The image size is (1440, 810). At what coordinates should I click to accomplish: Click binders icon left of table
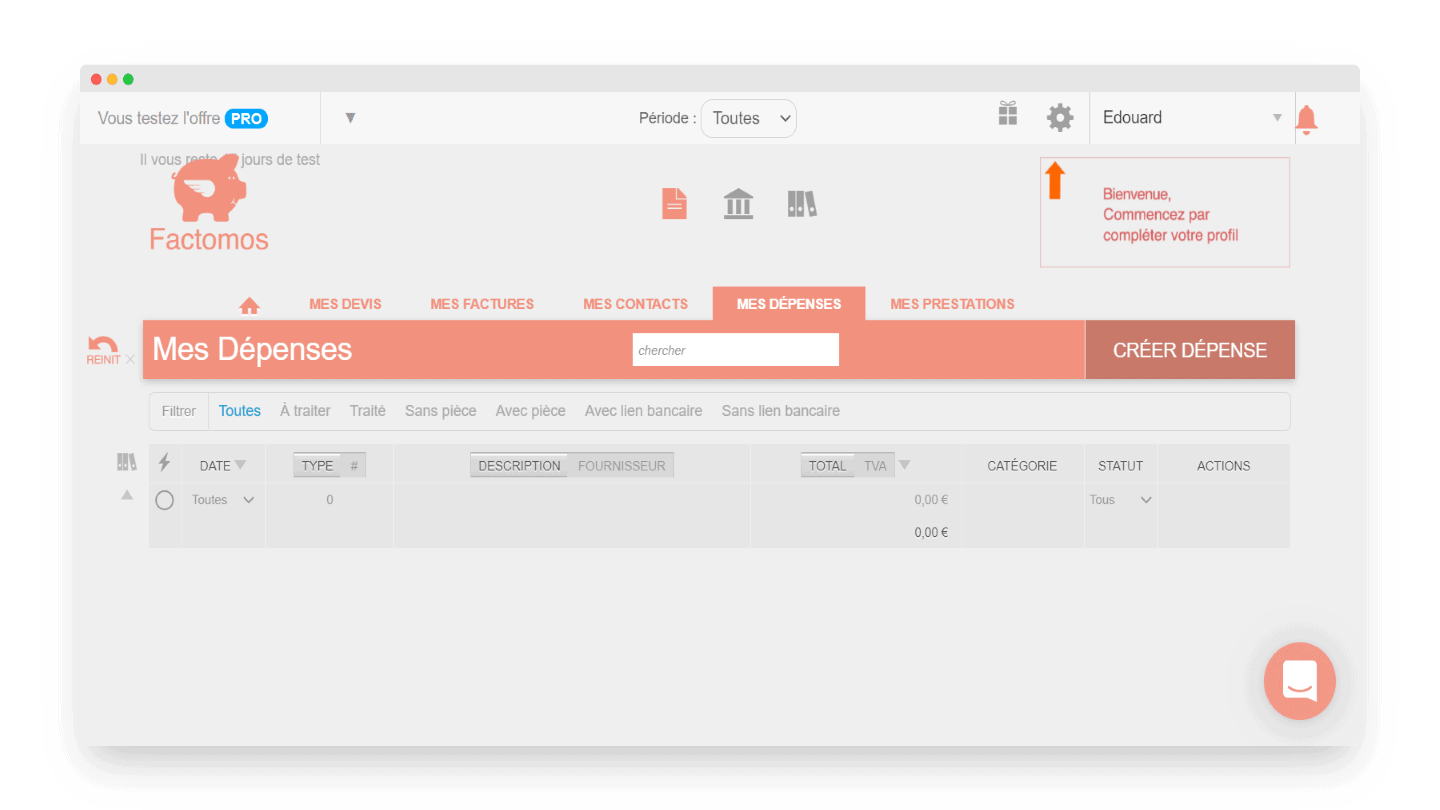pos(127,462)
